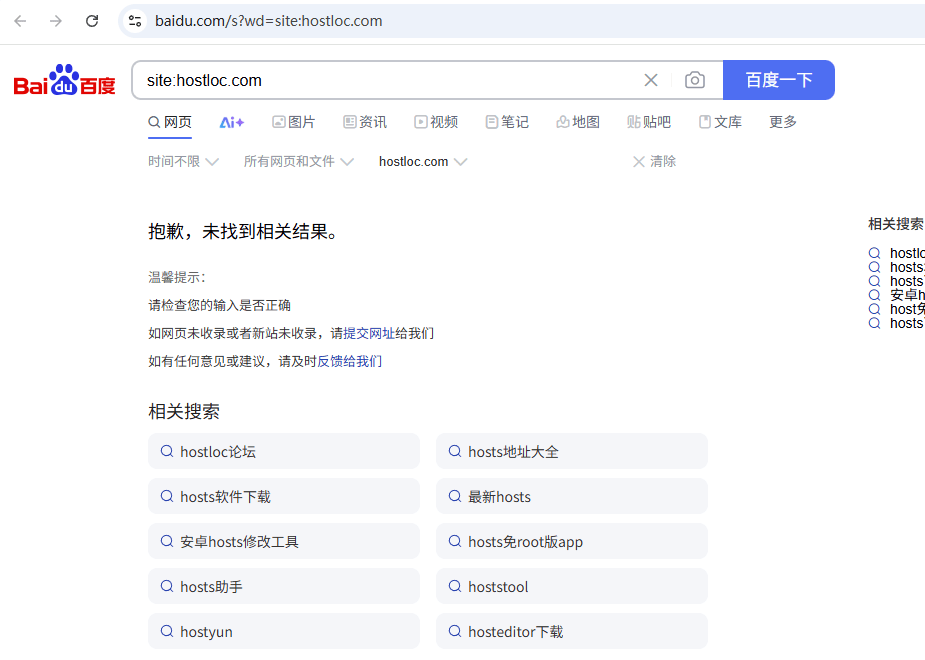Select the 网页 tab
The height and width of the screenshot is (660, 925).
point(170,122)
